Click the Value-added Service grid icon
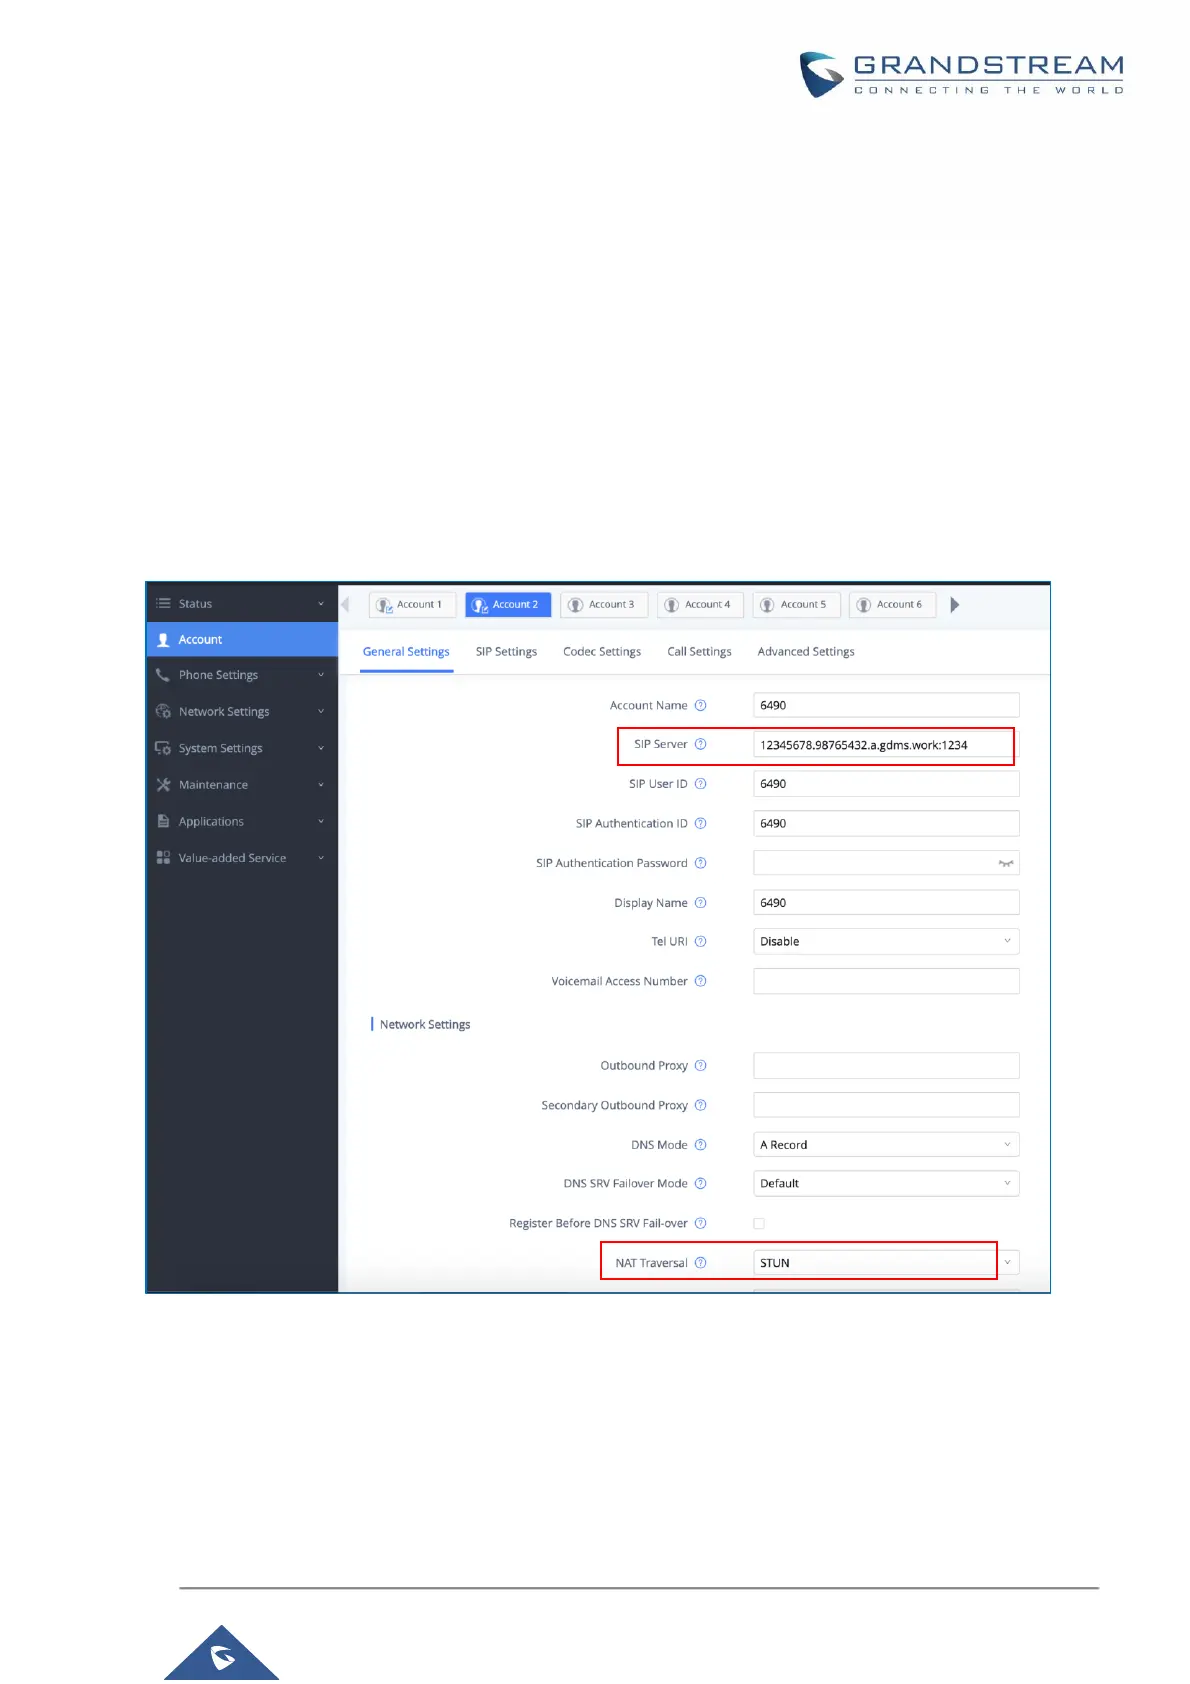Screen dimensions: 1190x1684 pyautogui.click(x=163, y=858)
